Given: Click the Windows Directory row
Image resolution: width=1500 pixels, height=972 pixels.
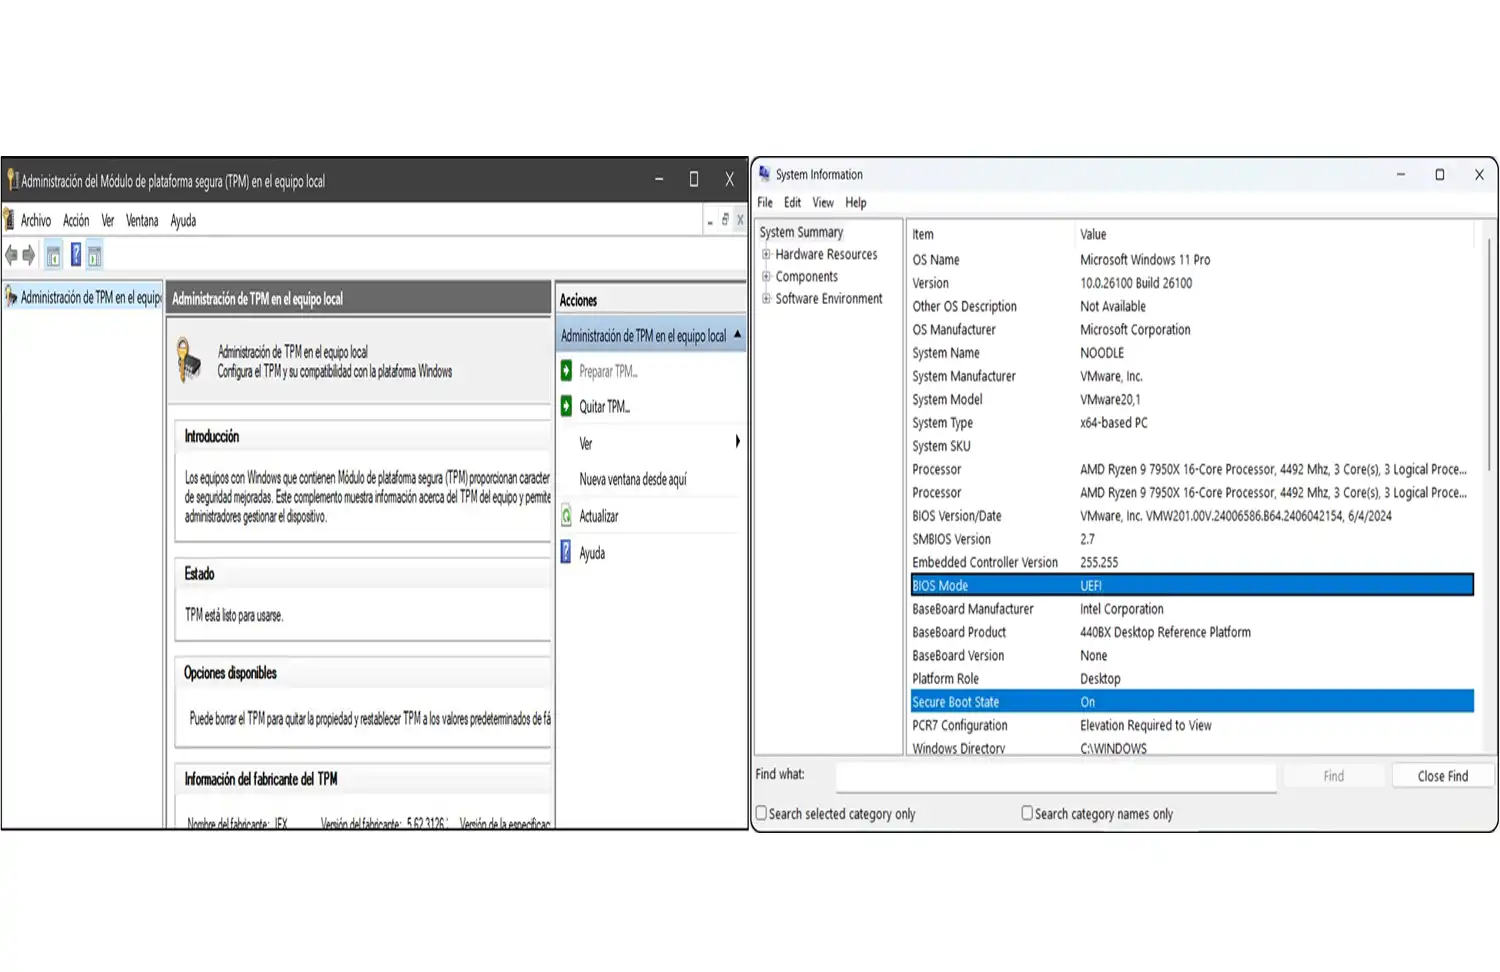Looking at the screenshot, I should pyautogui.click(x=1192, y=747).
